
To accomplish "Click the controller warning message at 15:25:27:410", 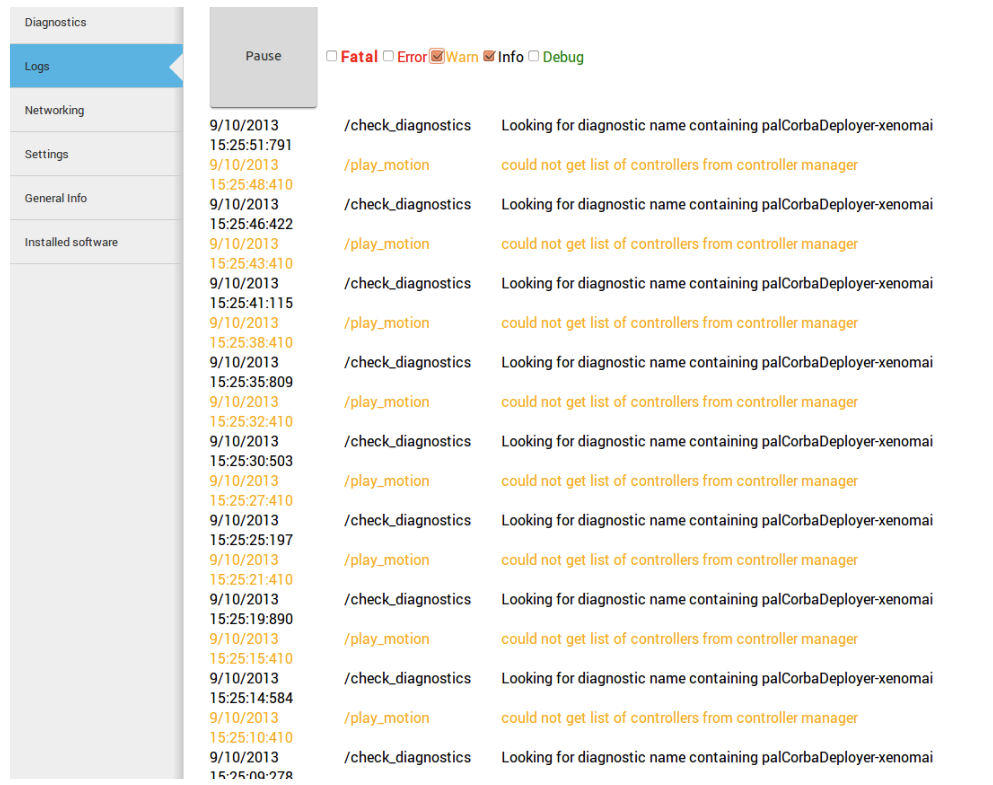I will (680, 480).
